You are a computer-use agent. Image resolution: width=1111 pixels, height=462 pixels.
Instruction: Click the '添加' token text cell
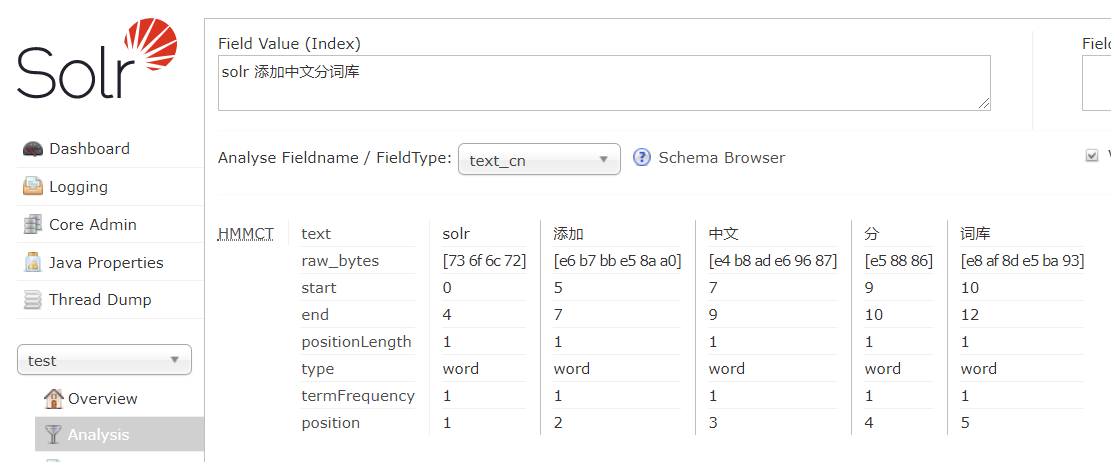568,233
